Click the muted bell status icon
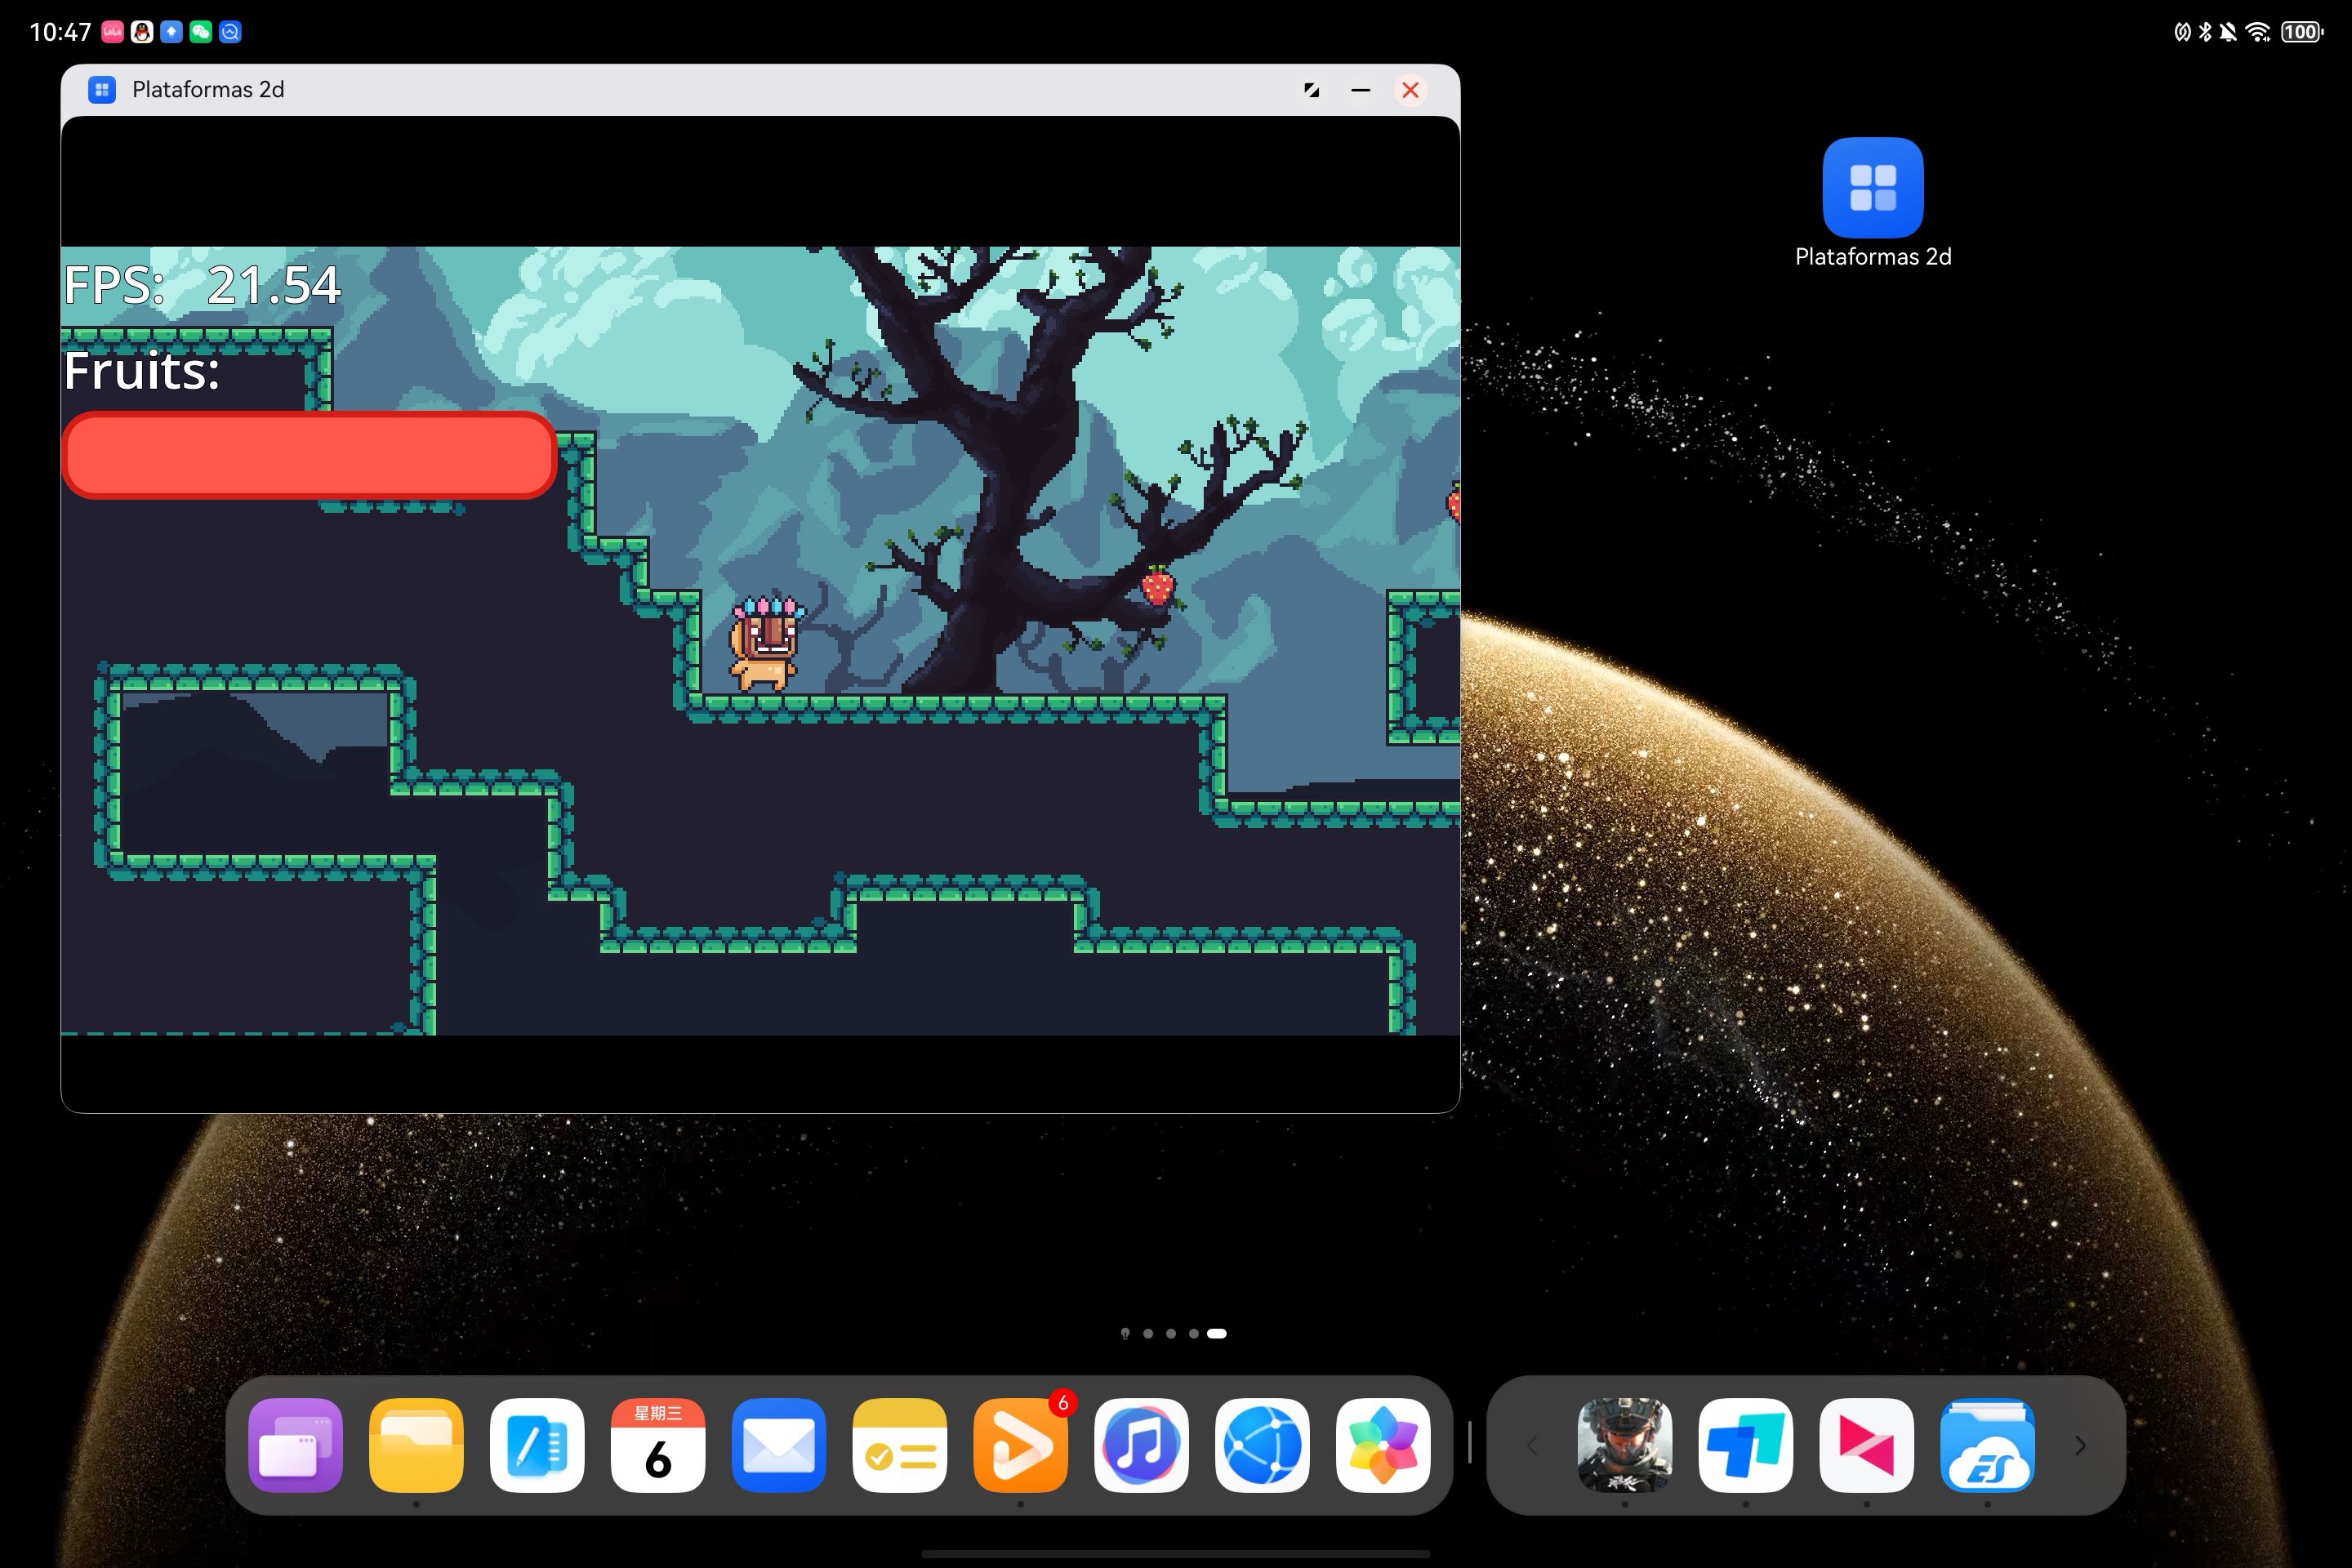 point(2228,32)
